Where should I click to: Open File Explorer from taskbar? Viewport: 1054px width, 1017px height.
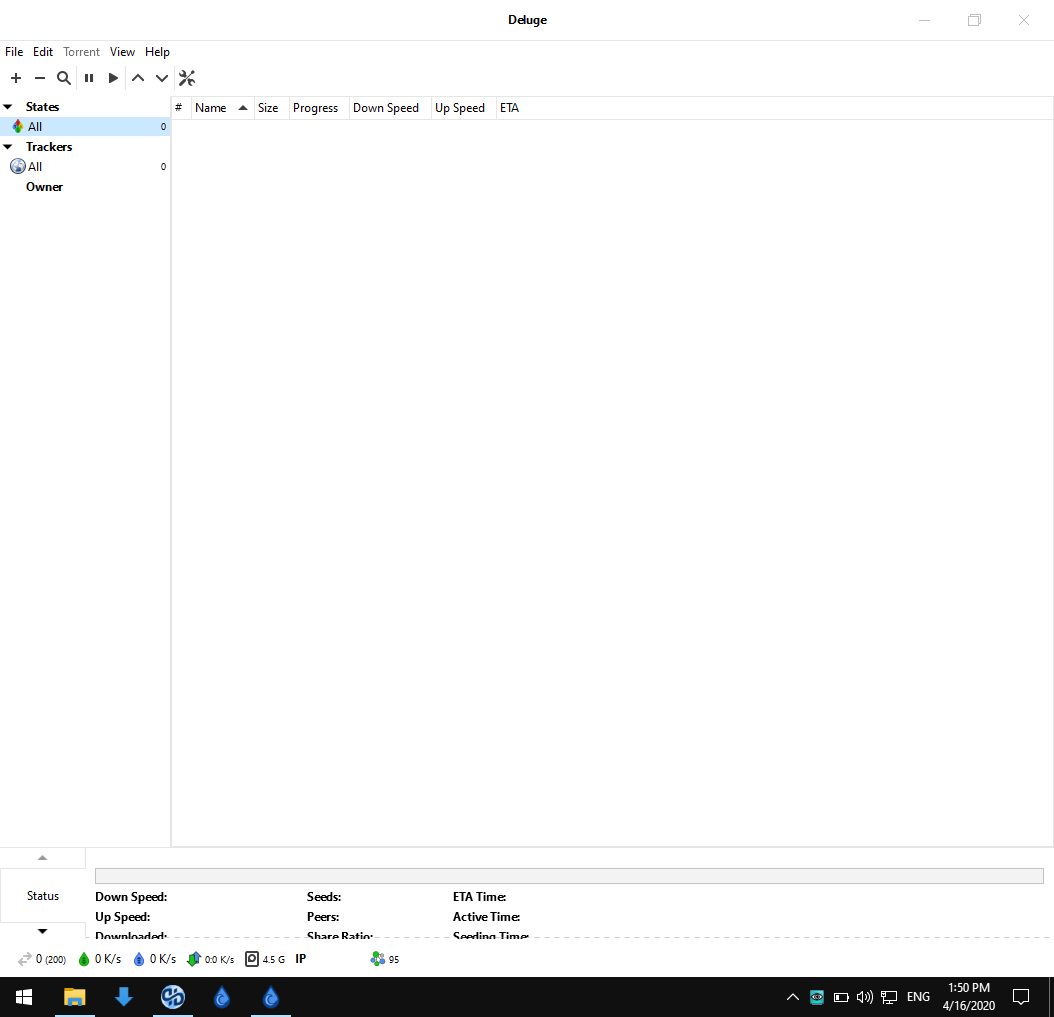(75, 997)
